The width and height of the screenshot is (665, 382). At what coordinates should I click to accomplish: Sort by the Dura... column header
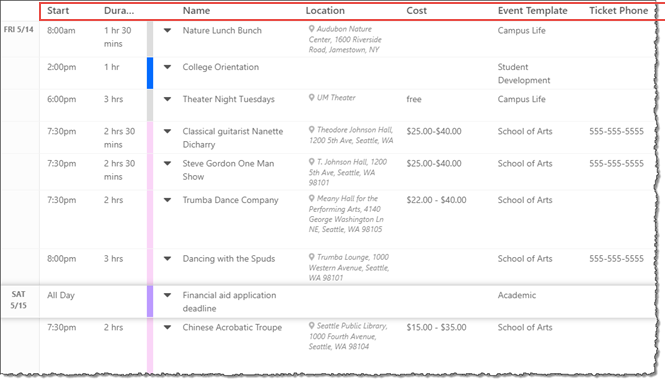pyautogui.click(x=119, y=11)
